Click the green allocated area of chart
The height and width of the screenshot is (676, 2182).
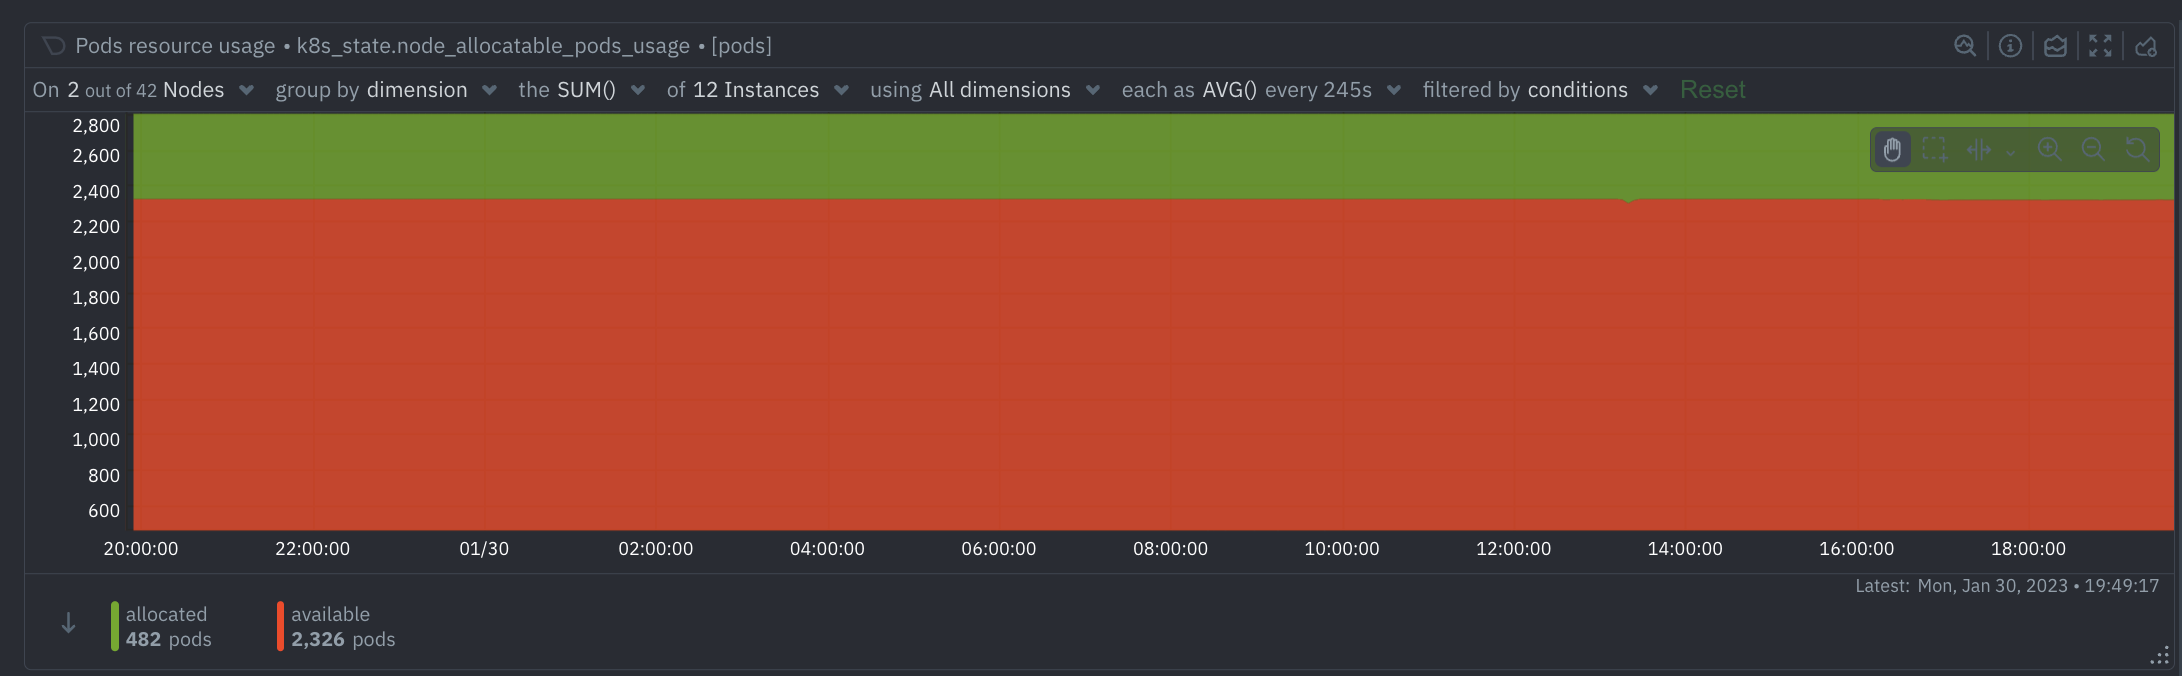pyautogui.click(x=1153, y=156)
